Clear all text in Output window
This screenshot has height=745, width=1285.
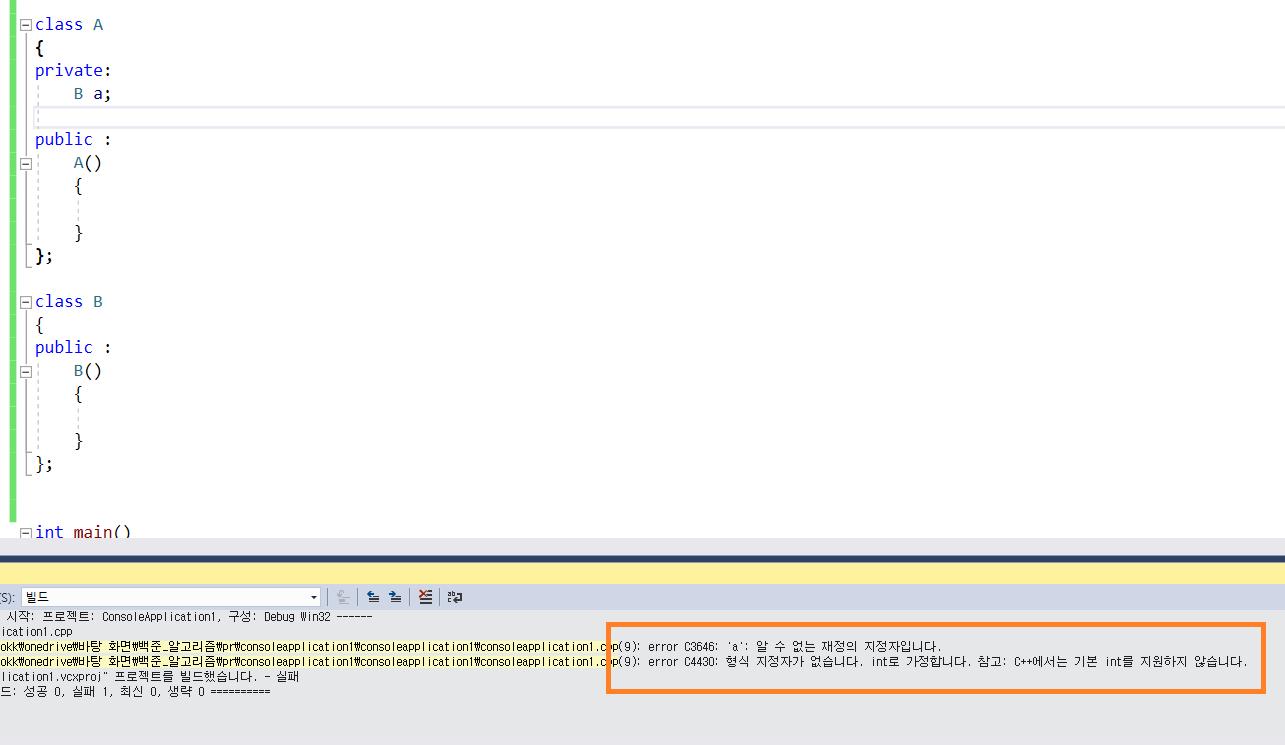(x=425, y=597)
